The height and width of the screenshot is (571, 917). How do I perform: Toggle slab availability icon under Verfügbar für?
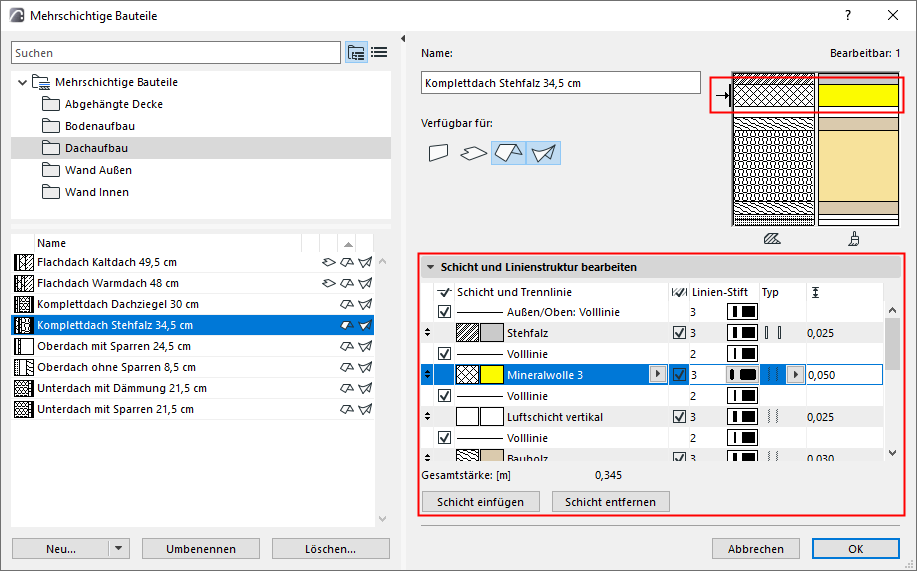473,153
